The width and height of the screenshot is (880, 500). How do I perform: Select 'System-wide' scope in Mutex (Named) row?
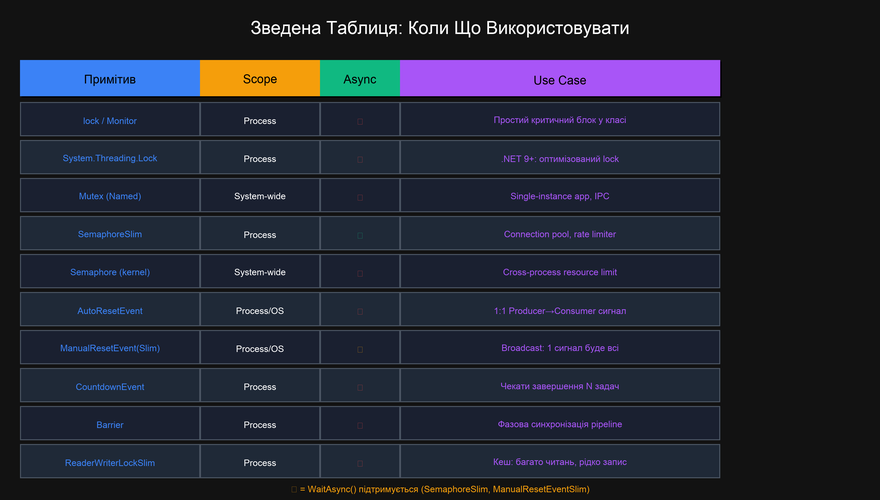pos(260,196)
